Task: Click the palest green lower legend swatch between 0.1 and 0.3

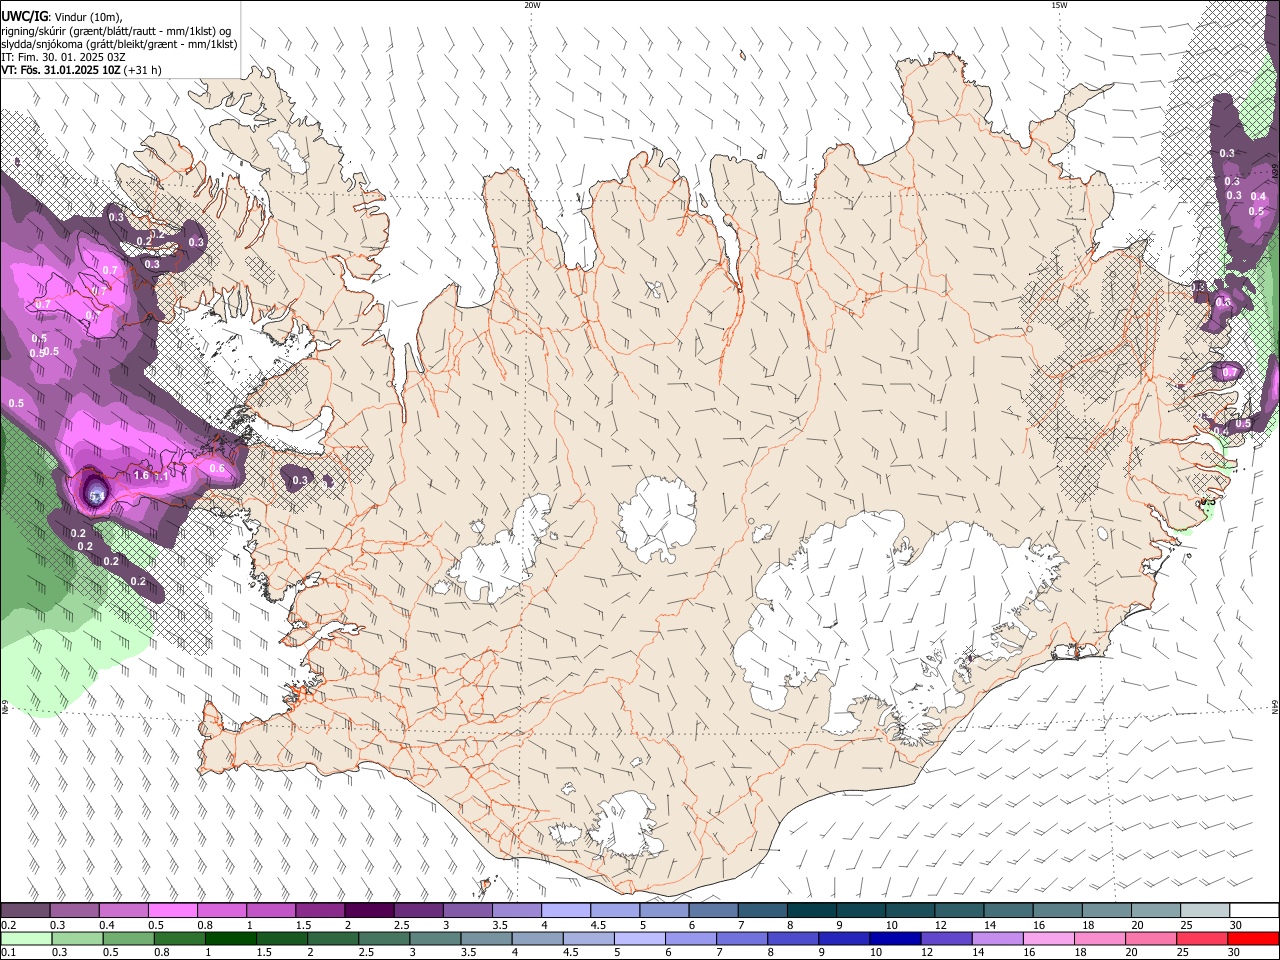Action: [x=25, y=938]
